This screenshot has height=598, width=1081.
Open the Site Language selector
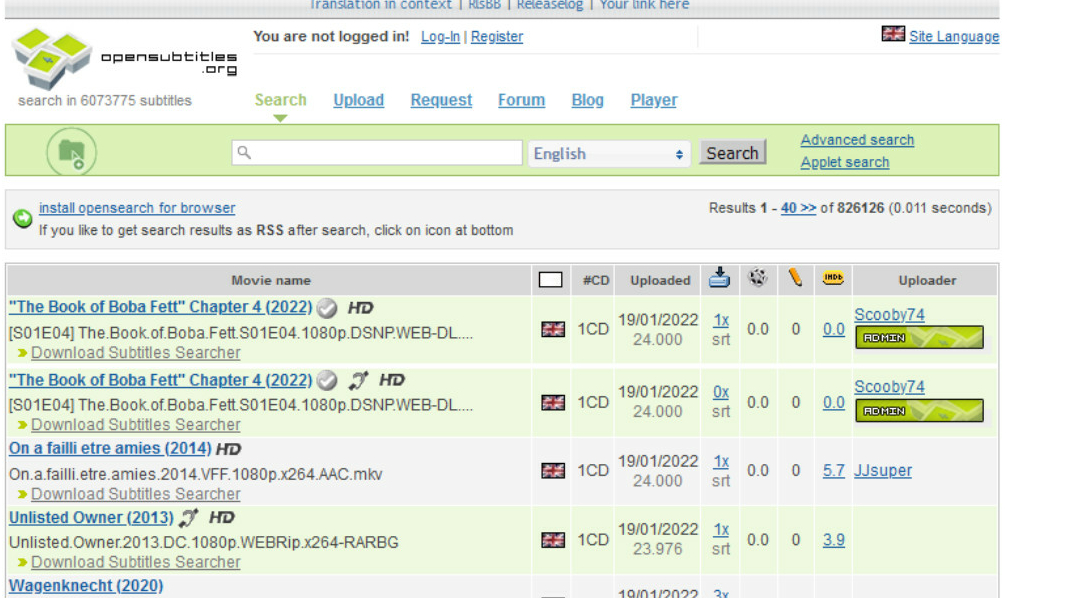953,36
